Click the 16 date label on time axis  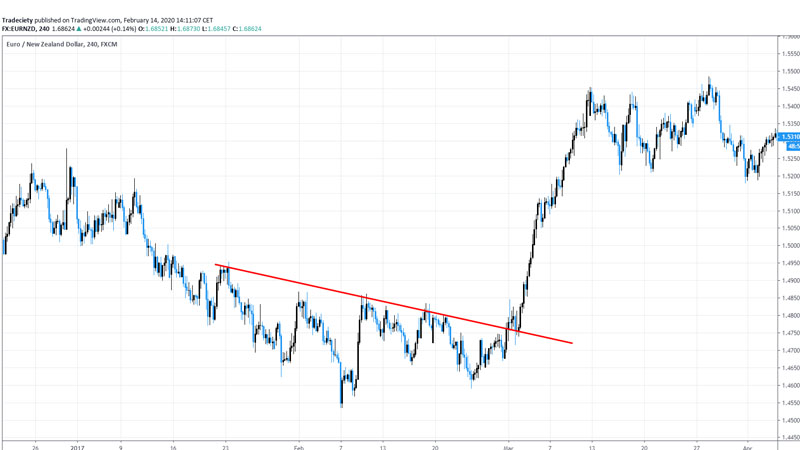(x=173, y=447)
